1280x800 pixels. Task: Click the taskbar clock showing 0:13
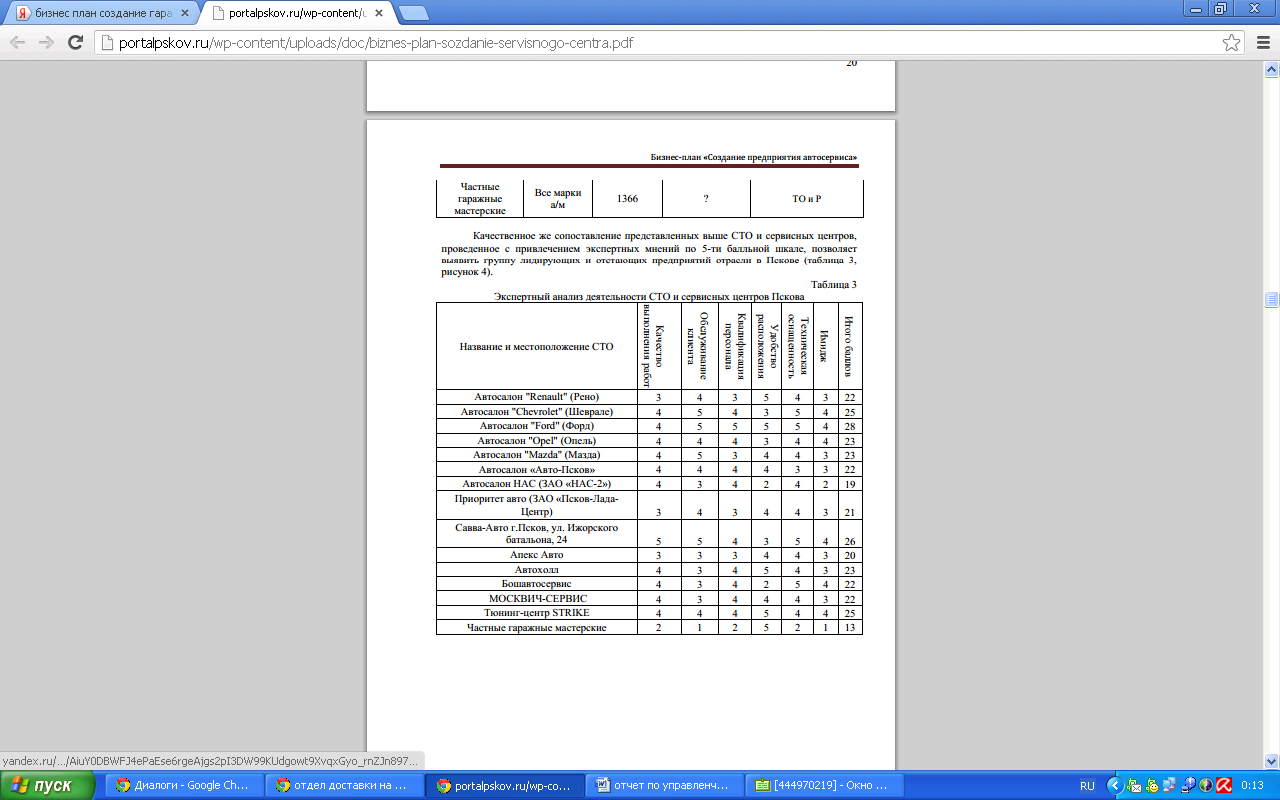1251,786
